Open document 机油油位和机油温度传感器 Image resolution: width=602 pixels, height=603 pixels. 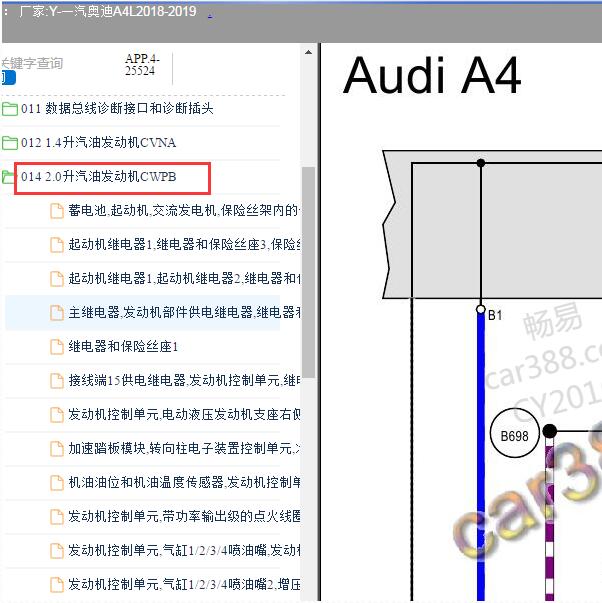185,482
